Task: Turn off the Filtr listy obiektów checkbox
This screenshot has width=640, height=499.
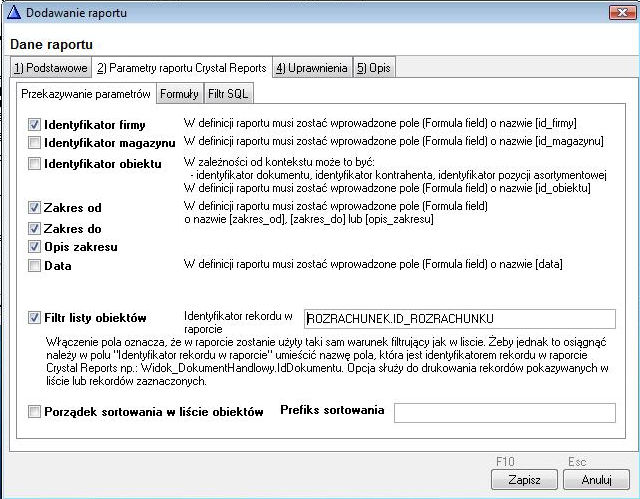Action: coord(35,319)
